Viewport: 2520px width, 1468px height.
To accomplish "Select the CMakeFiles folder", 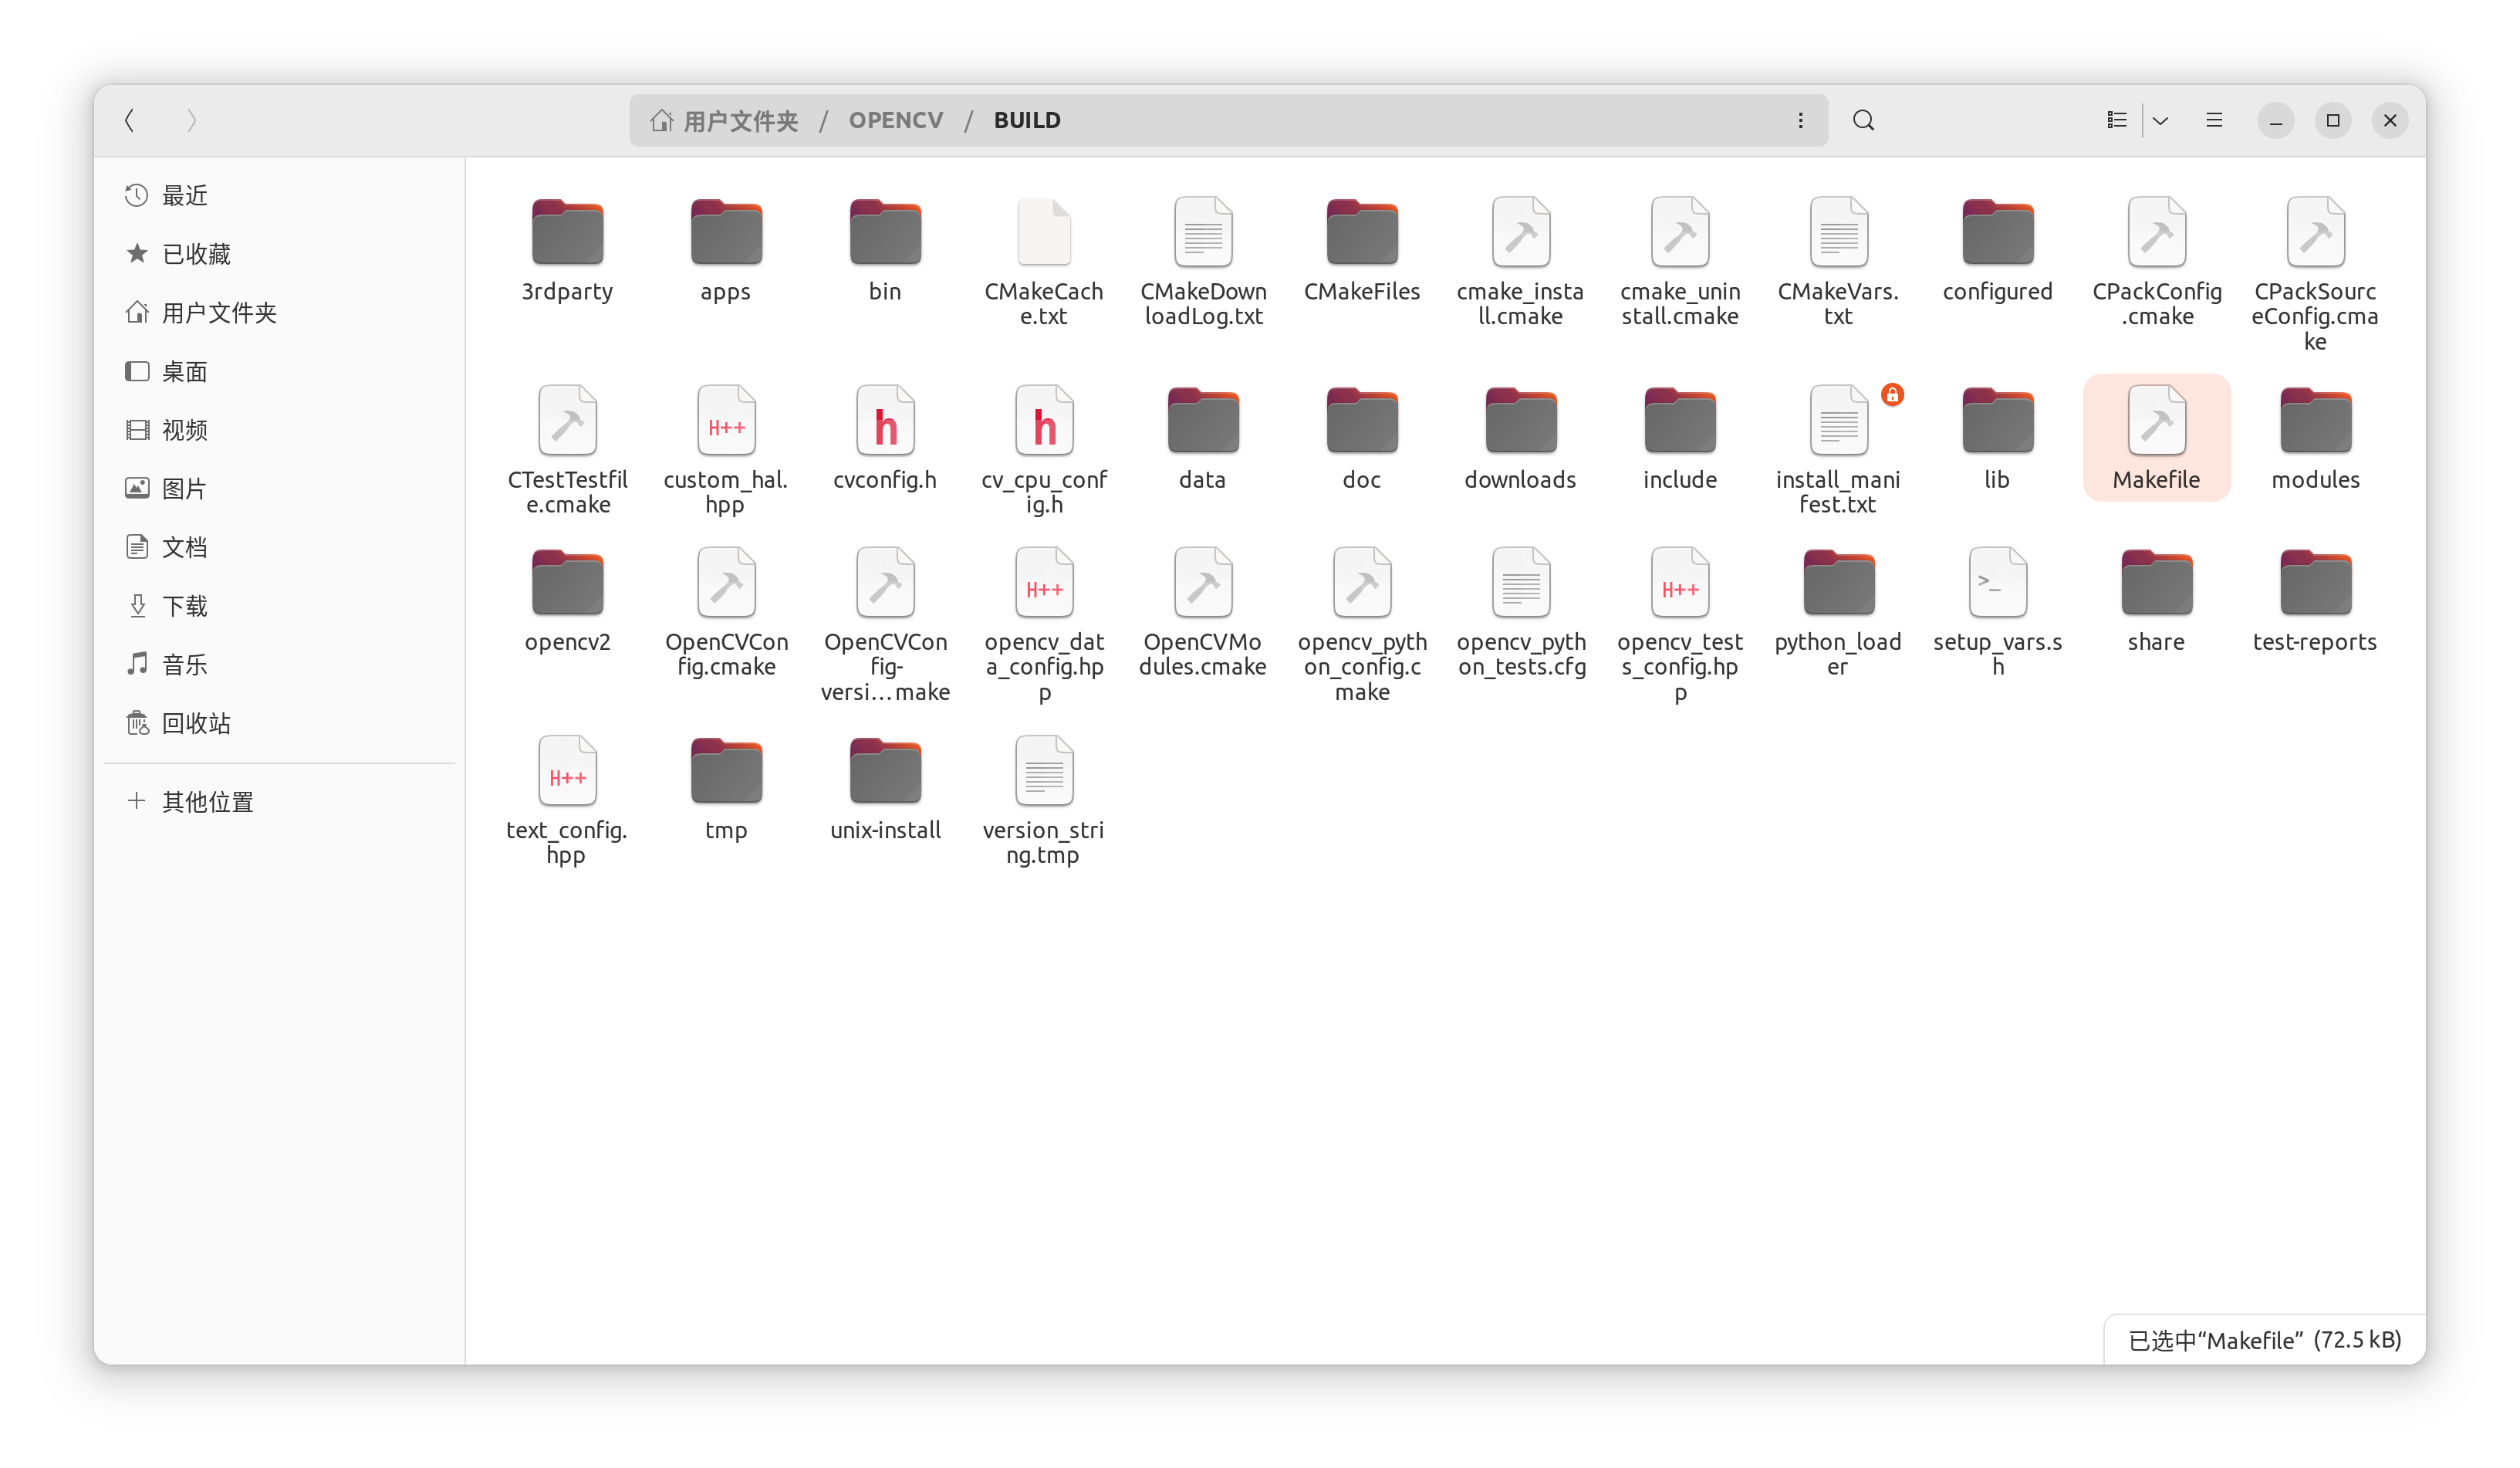I will click(1362, 250).
